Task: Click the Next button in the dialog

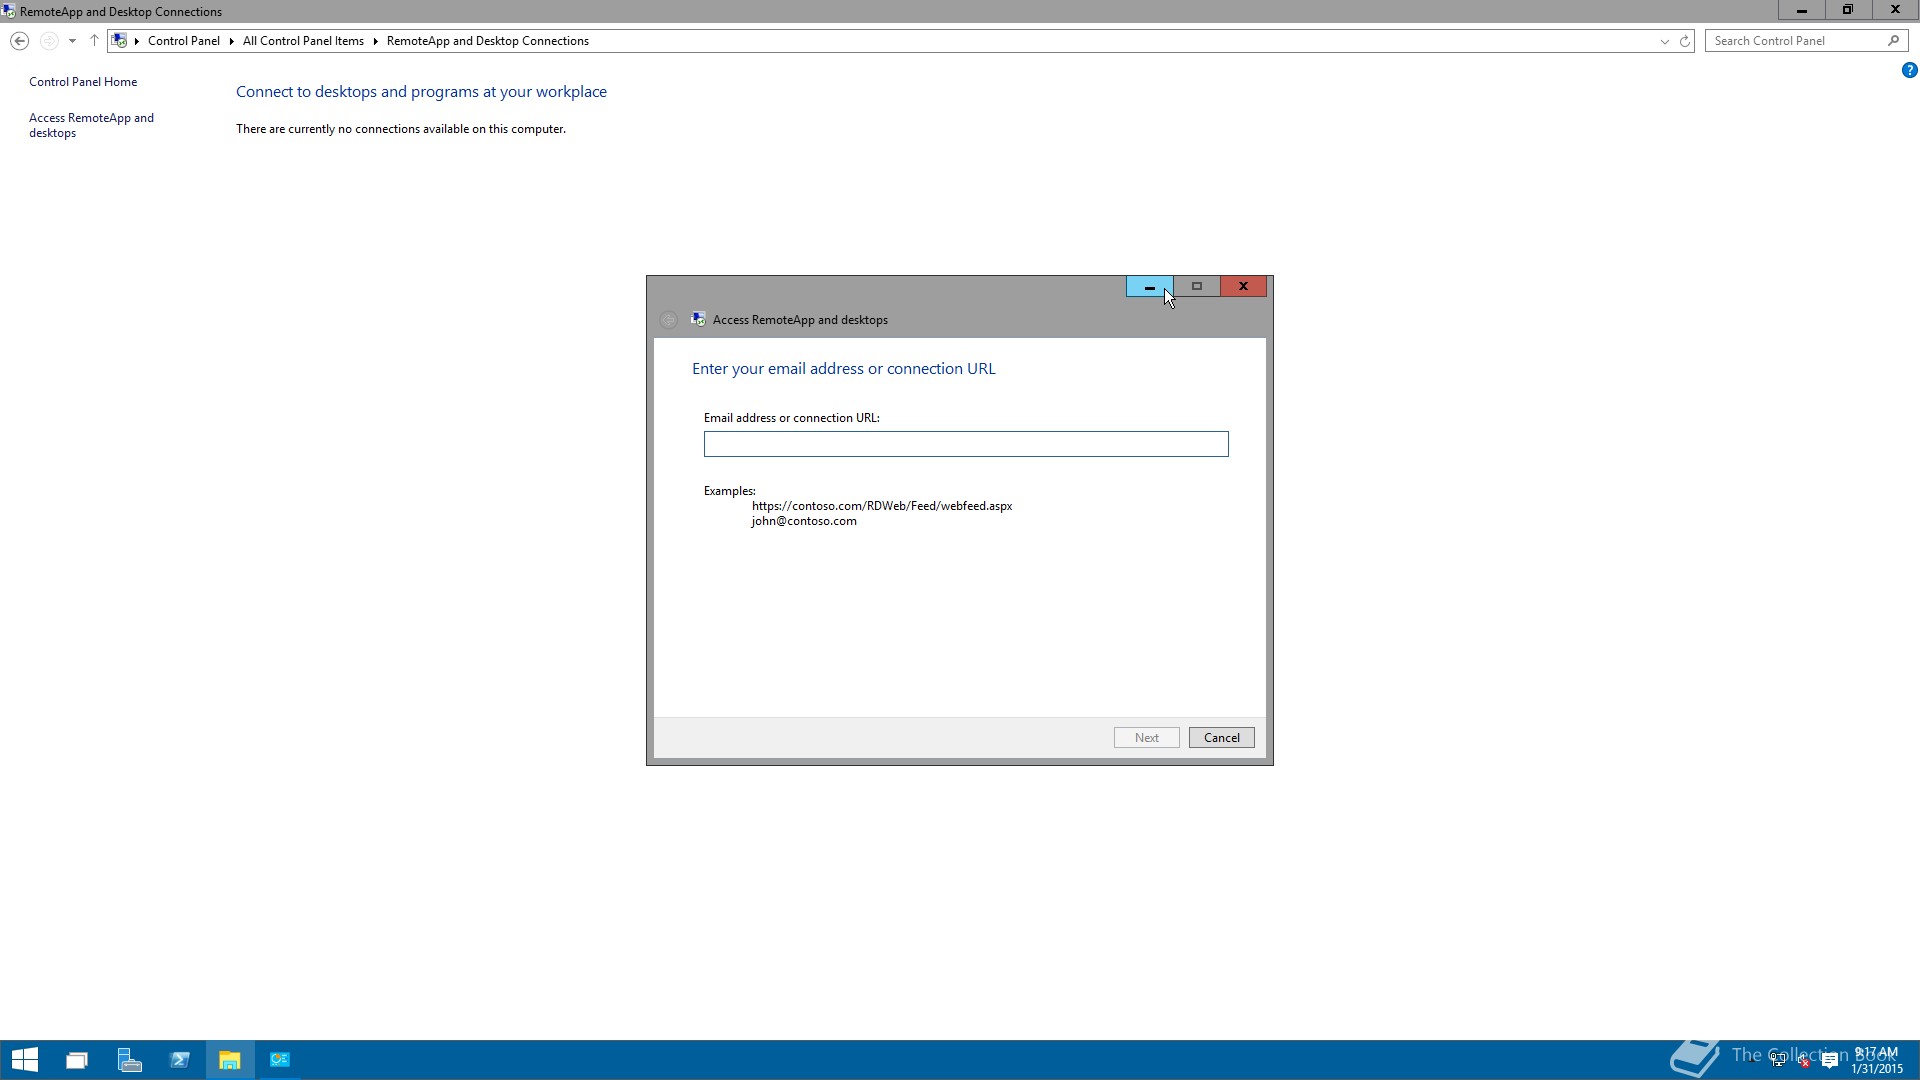Action: [x=1147, y=738]
